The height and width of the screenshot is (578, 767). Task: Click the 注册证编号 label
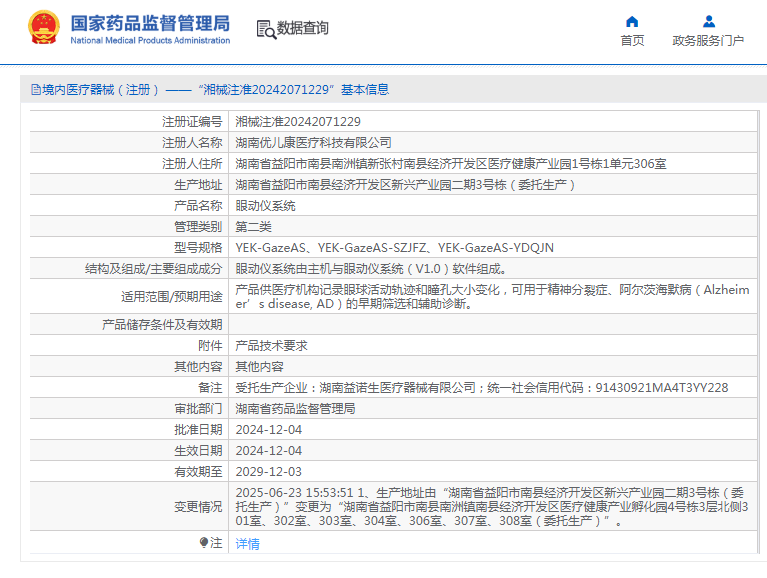[192, 122]
